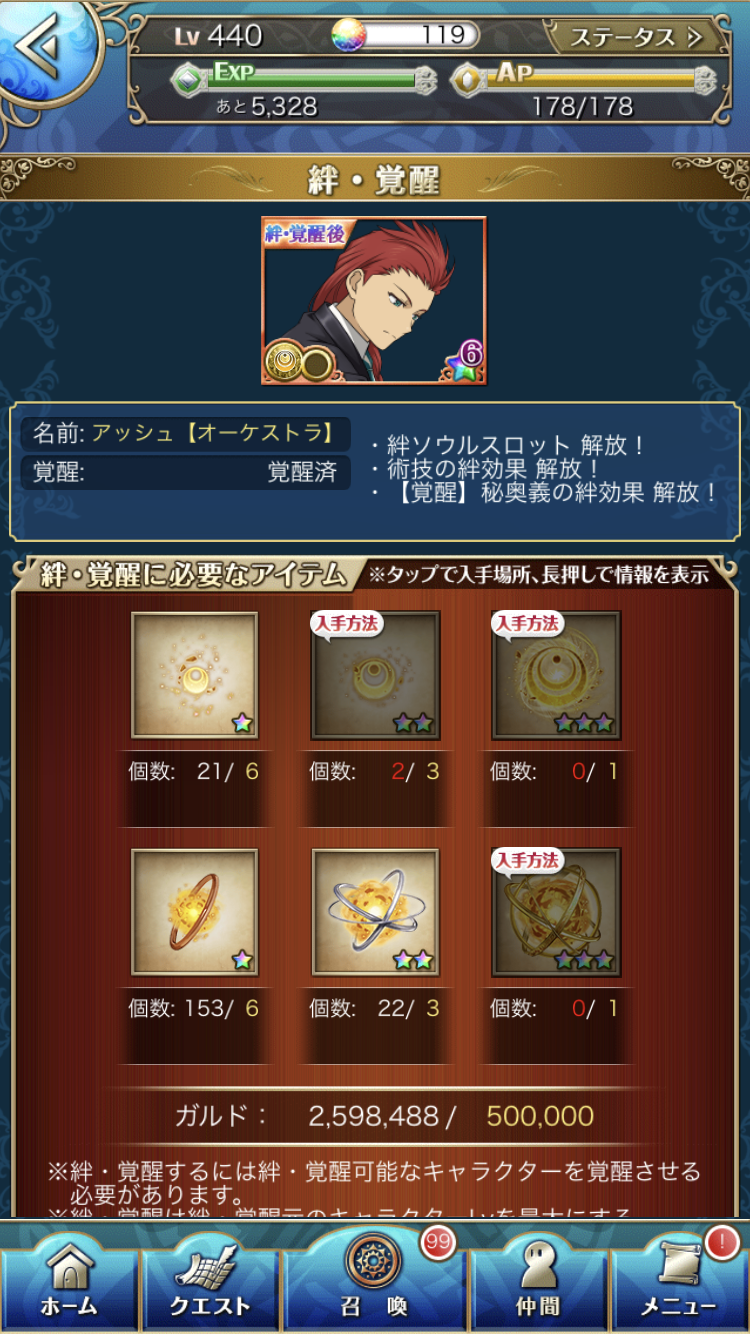Viewport: 750px width, 1334px height.
Task: Open the 召喚 summon tab
Action: [374, 1275]
